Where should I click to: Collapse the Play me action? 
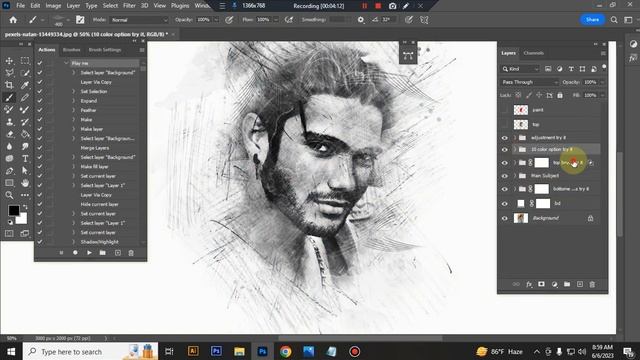click(66, 63)
